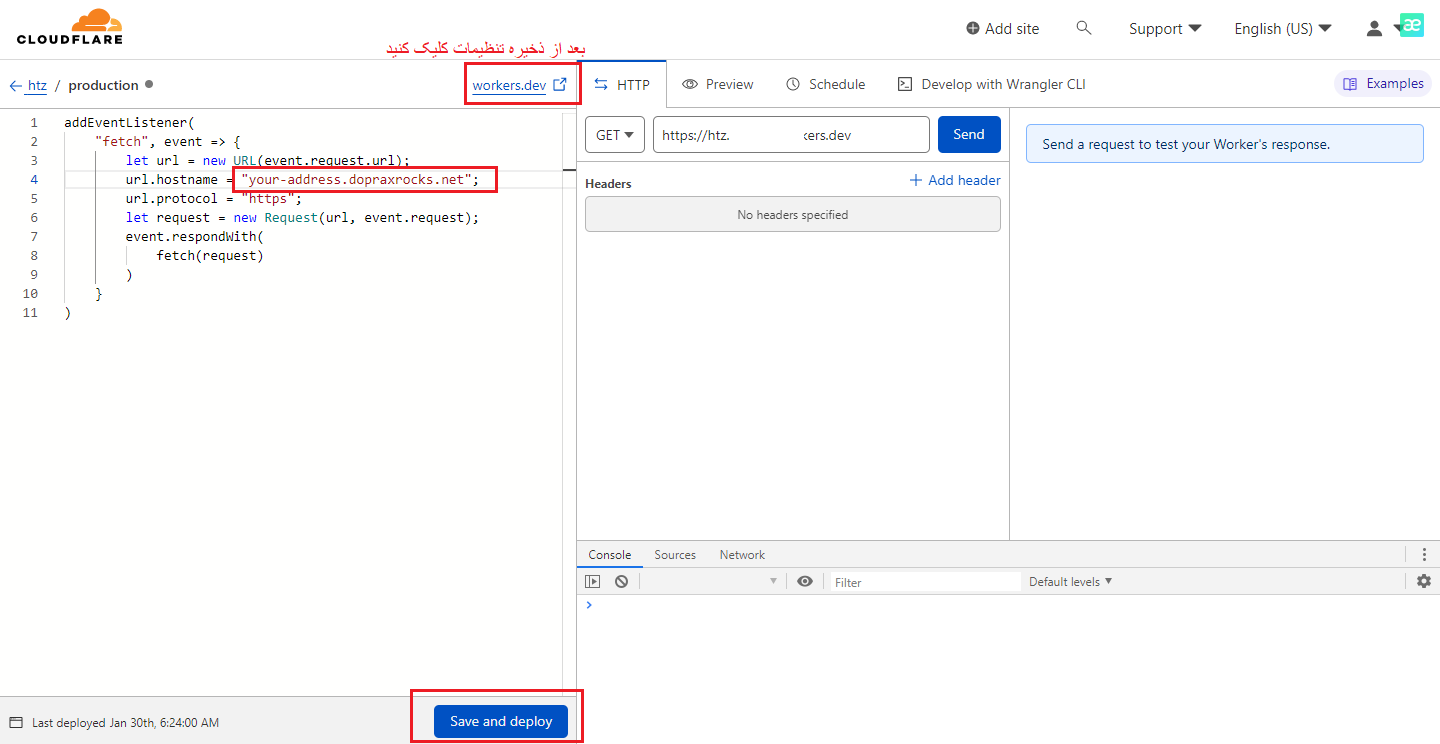
Task: Click the console prompt chevron
Action: pyautogui.click(x=589, y=605)
